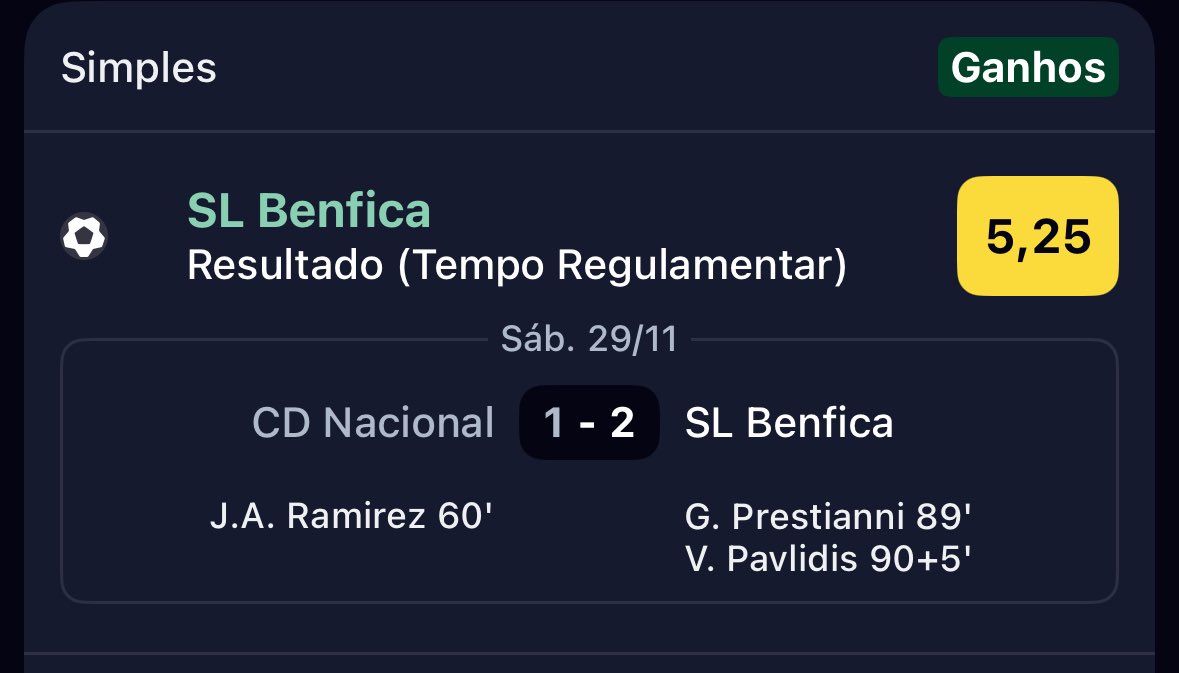The height and width of the screenshot is (673, 1179).
Task: Click the soccer ball sport icon
Action: [x=83, y=236]
